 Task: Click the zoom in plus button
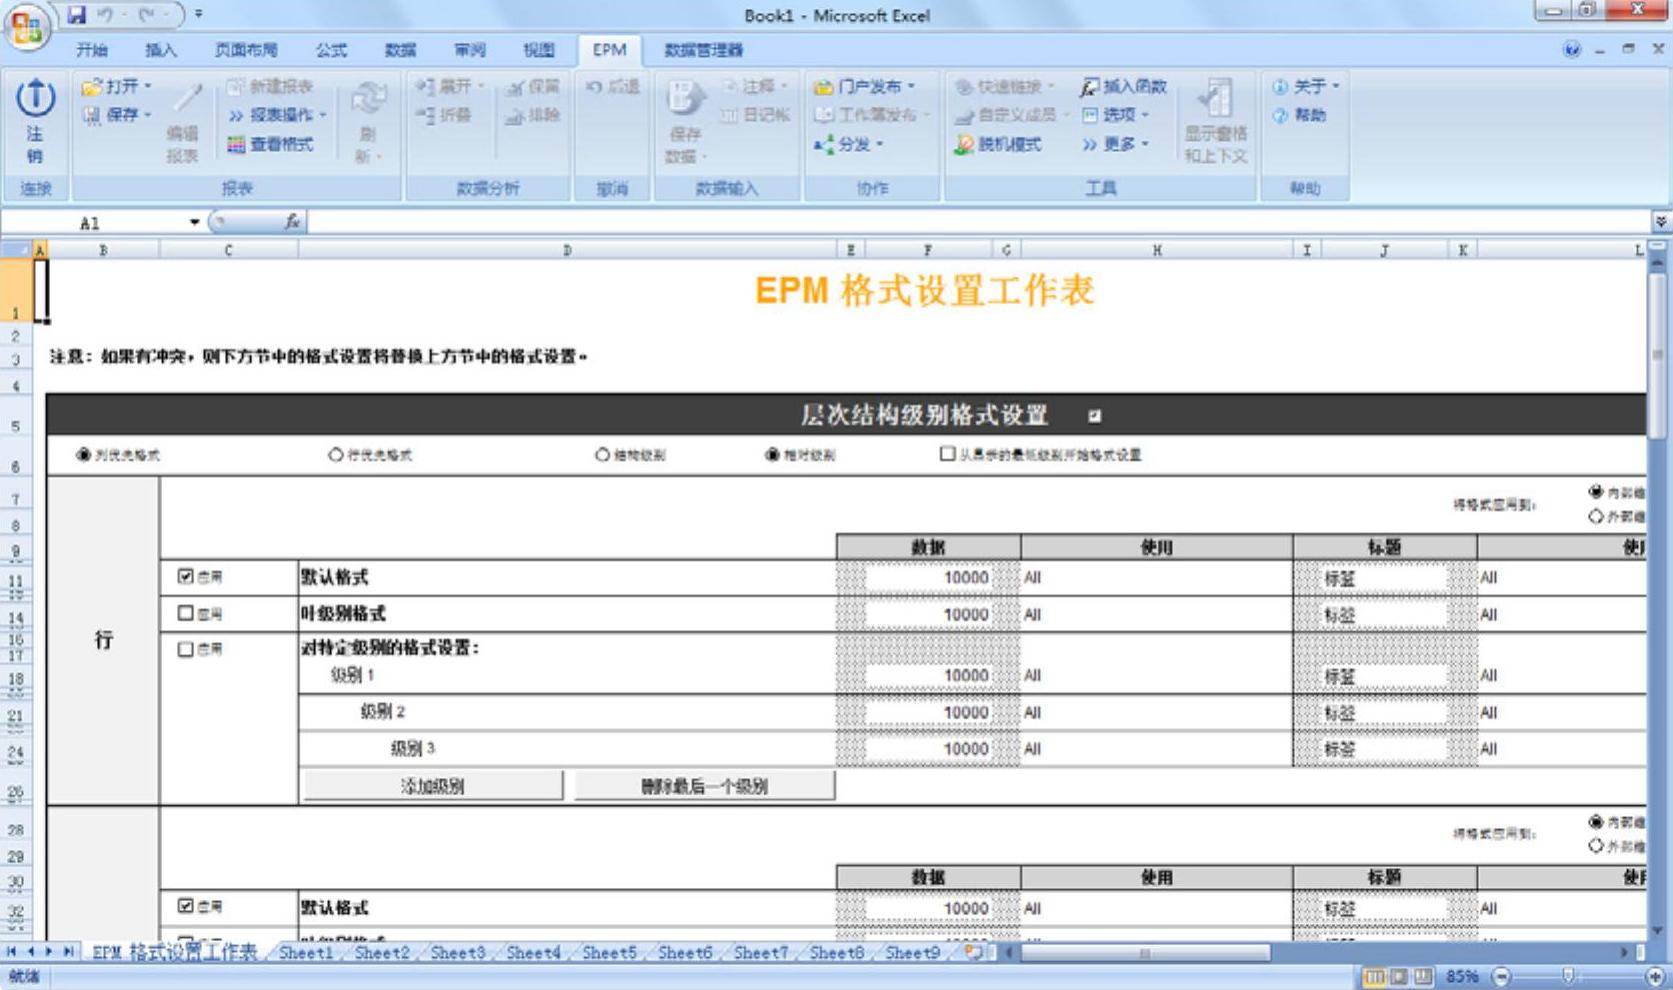[x=1656, y=976]
